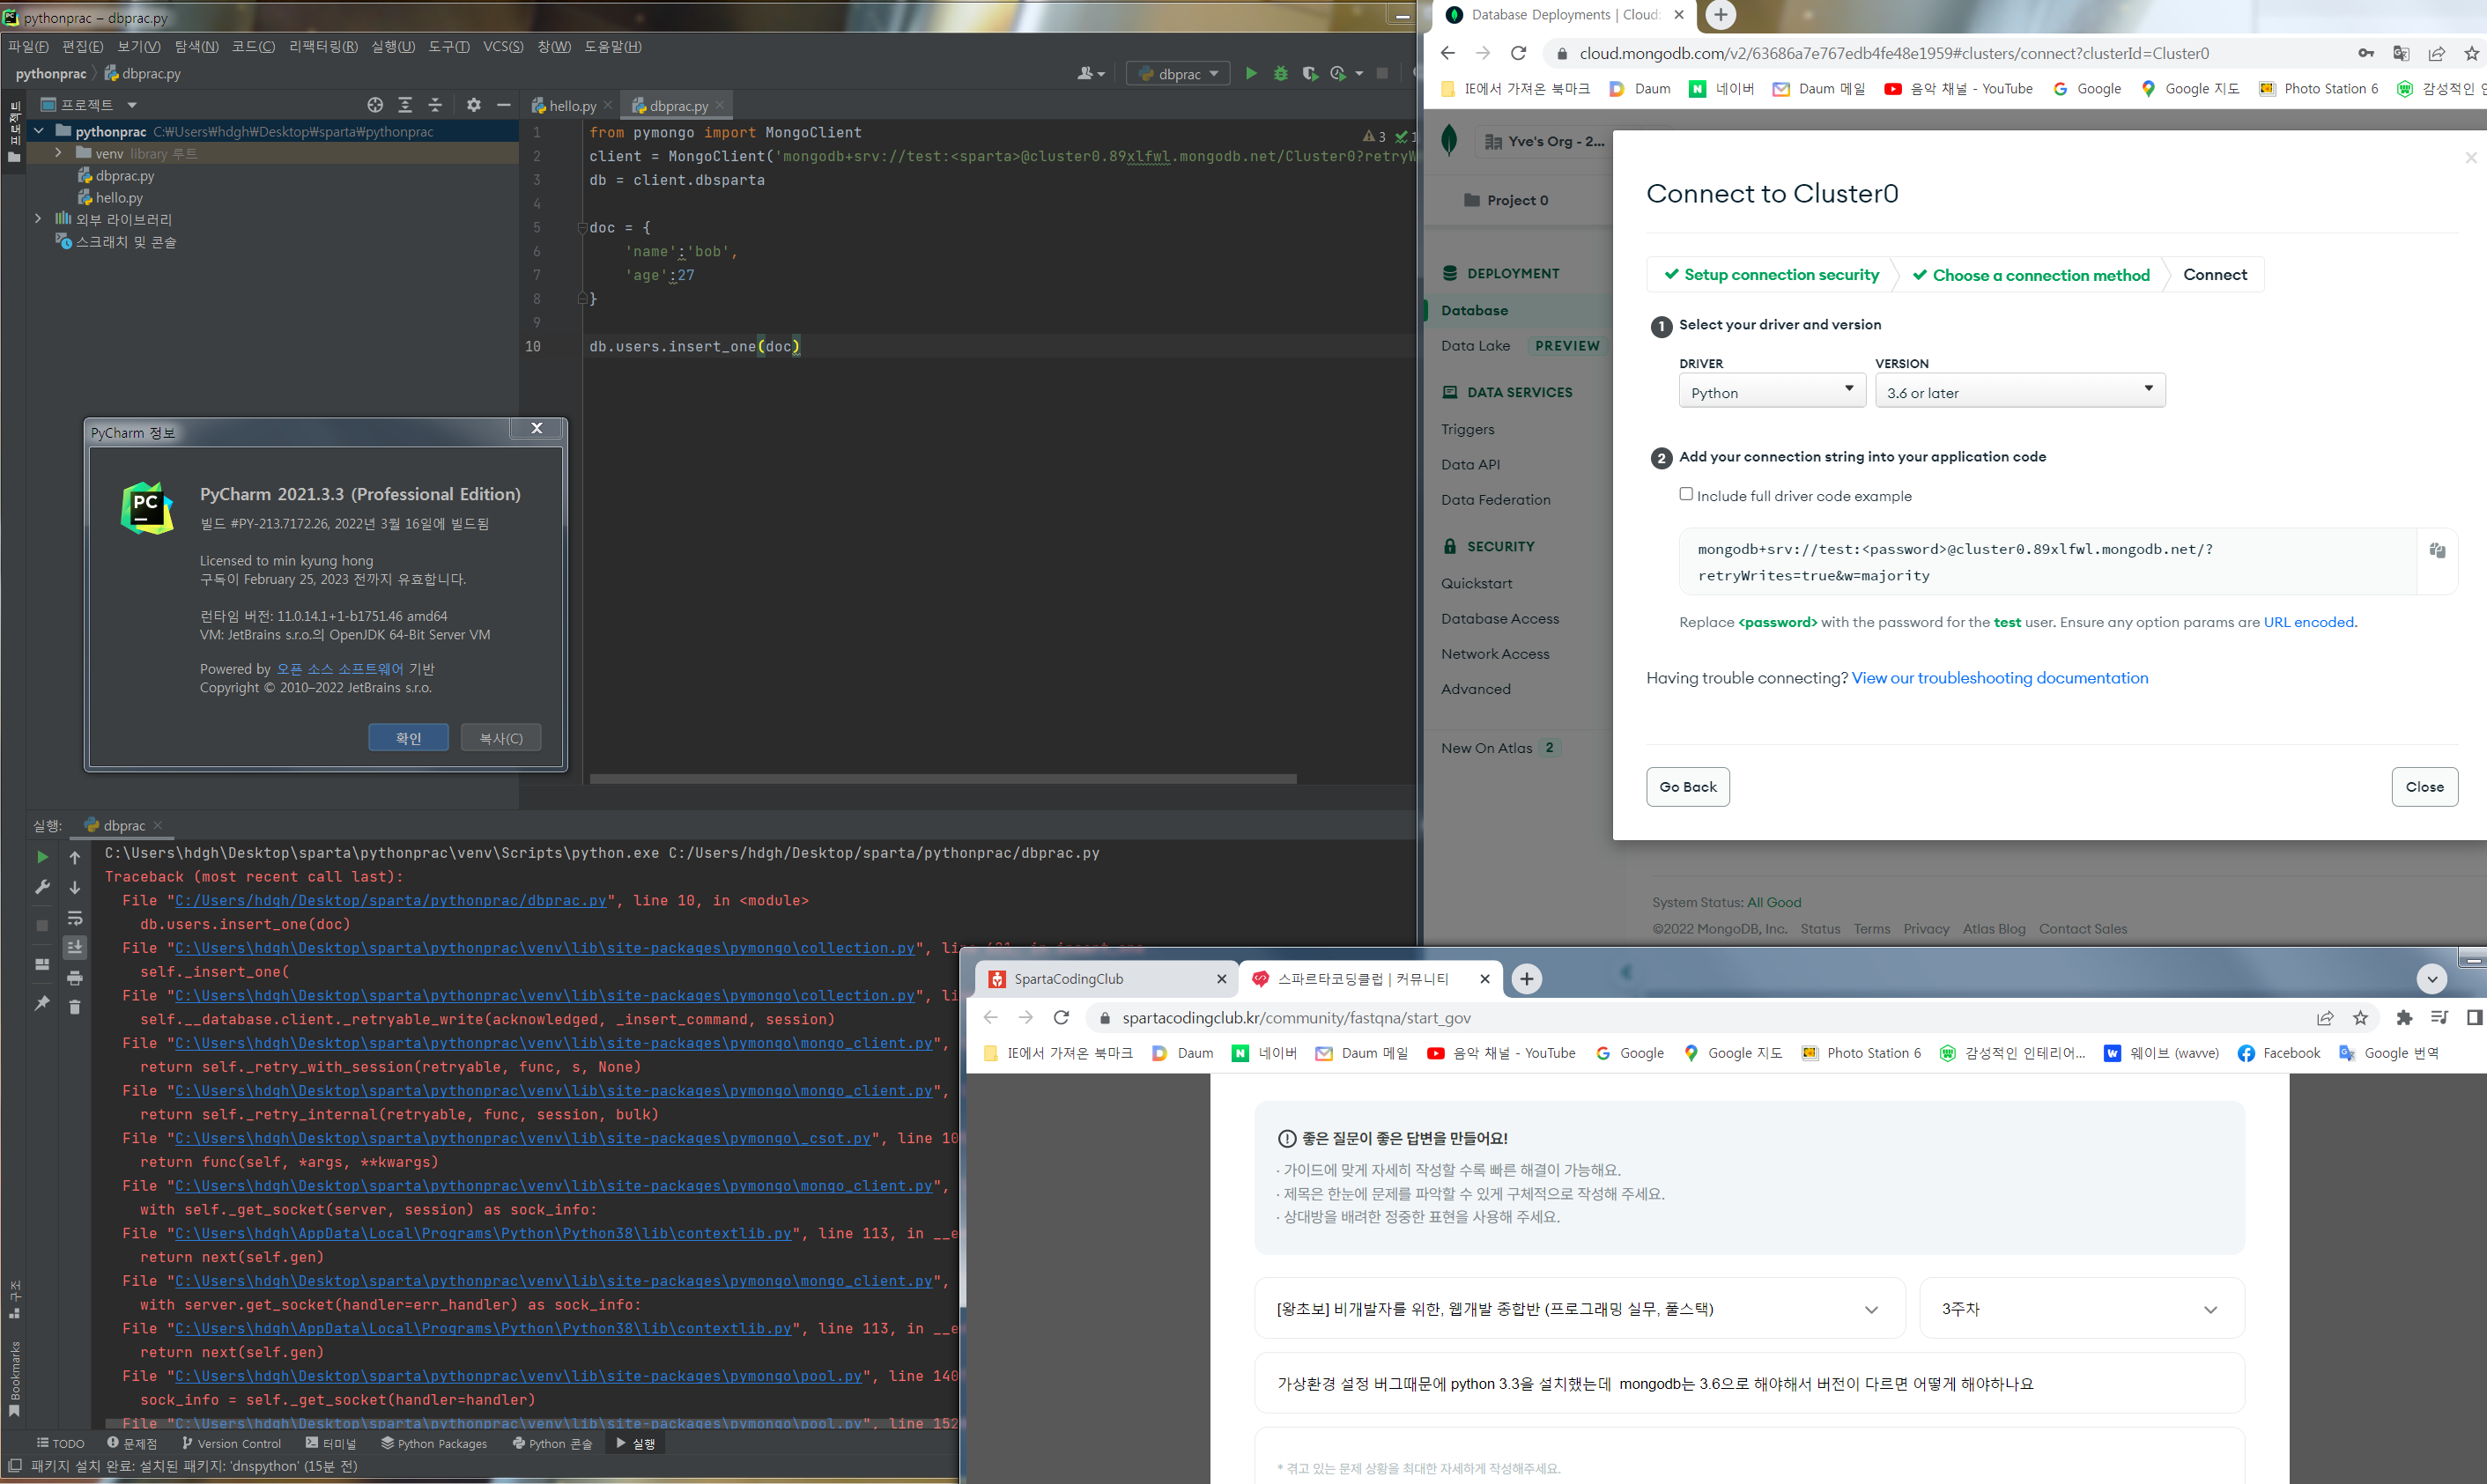Open the dbprac run configuration dropdown
The image size is (2487, 1484).
tap(1178, 74)
